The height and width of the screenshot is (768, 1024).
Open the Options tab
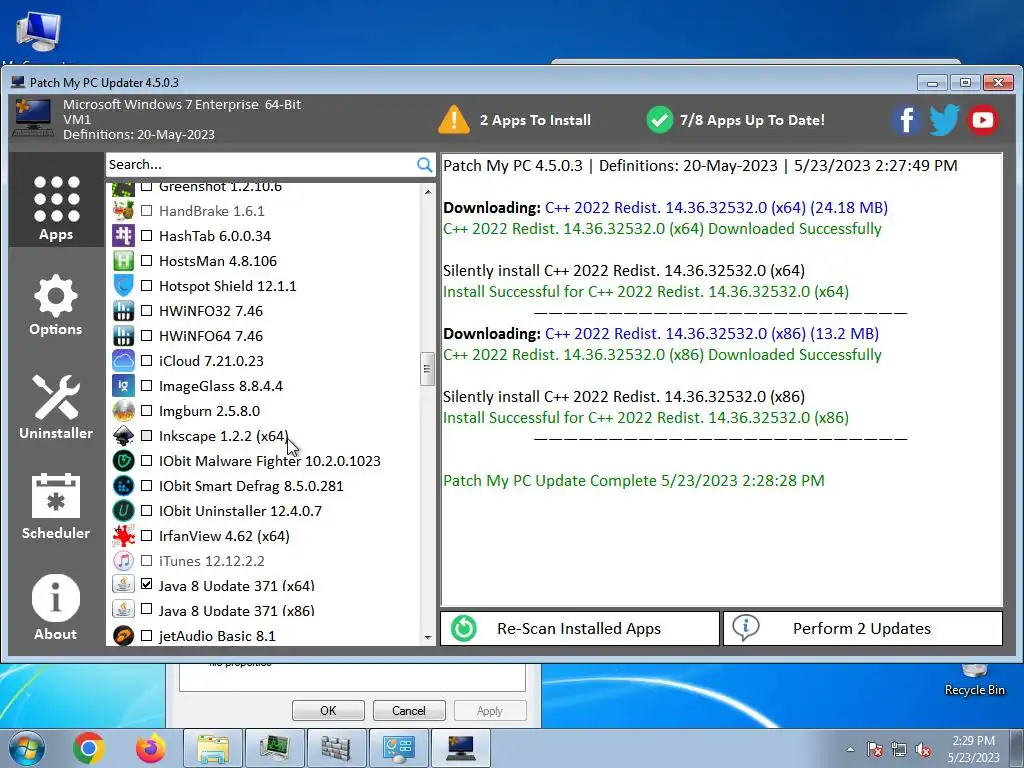56,304
